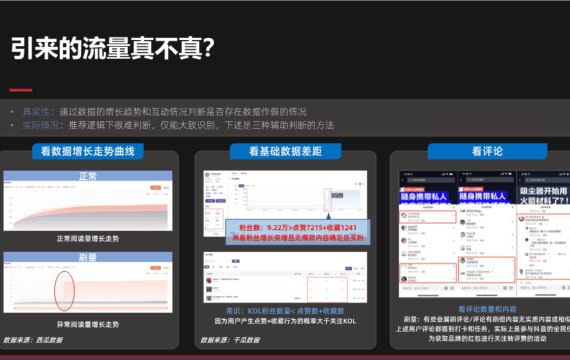Open the 正常 reading growth chart thumbnail

pos(88,201)
